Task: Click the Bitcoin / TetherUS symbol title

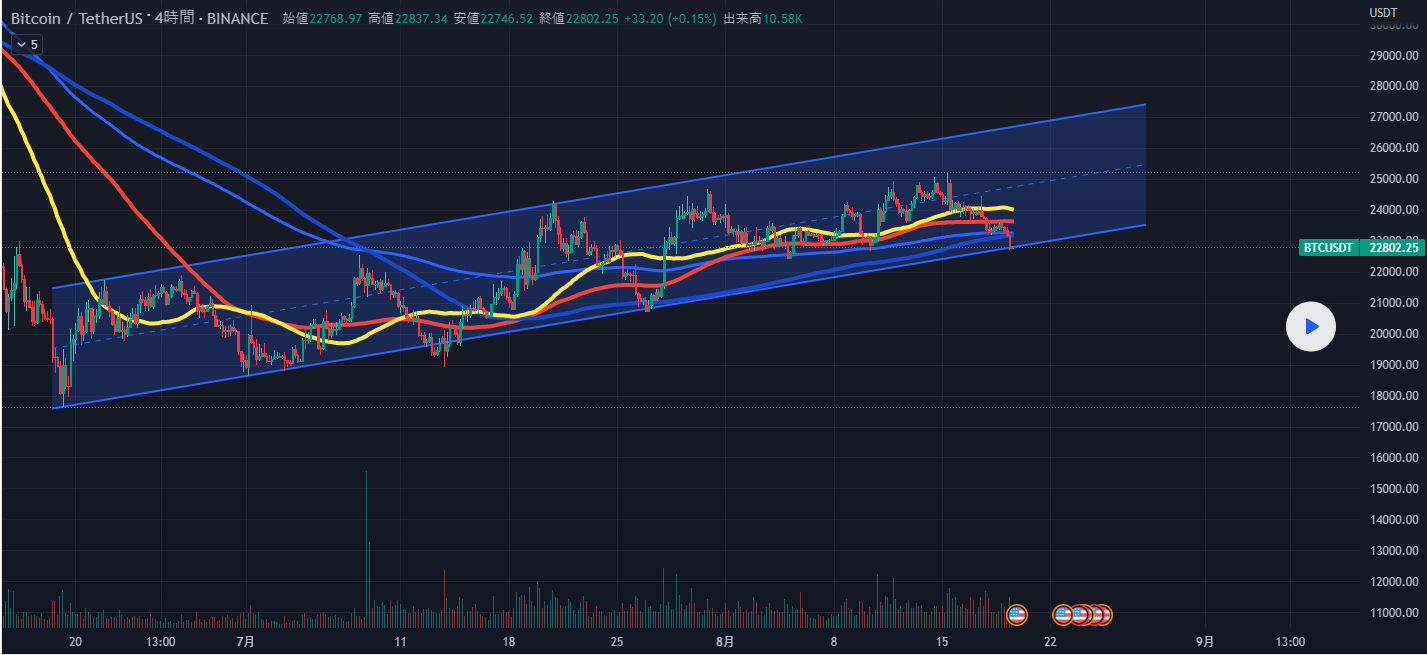Action: [x=76, y=18]
